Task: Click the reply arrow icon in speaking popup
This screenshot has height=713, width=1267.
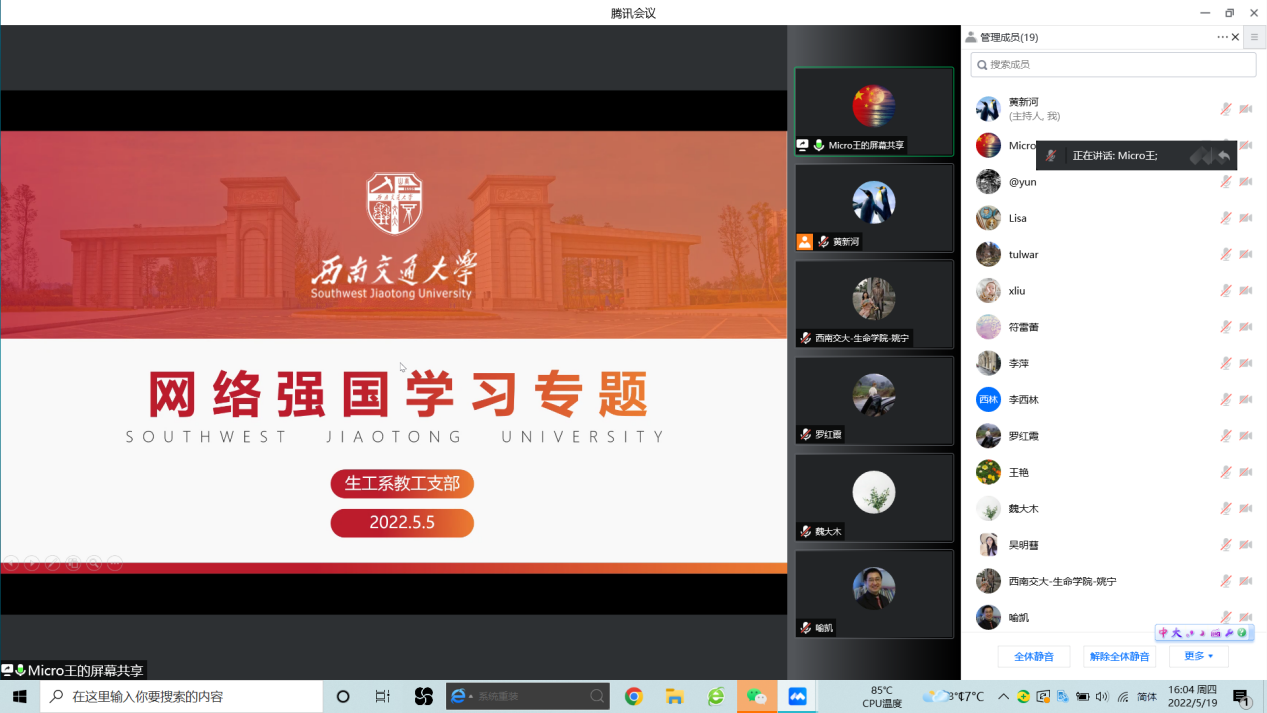Action: click(1224, 156)
